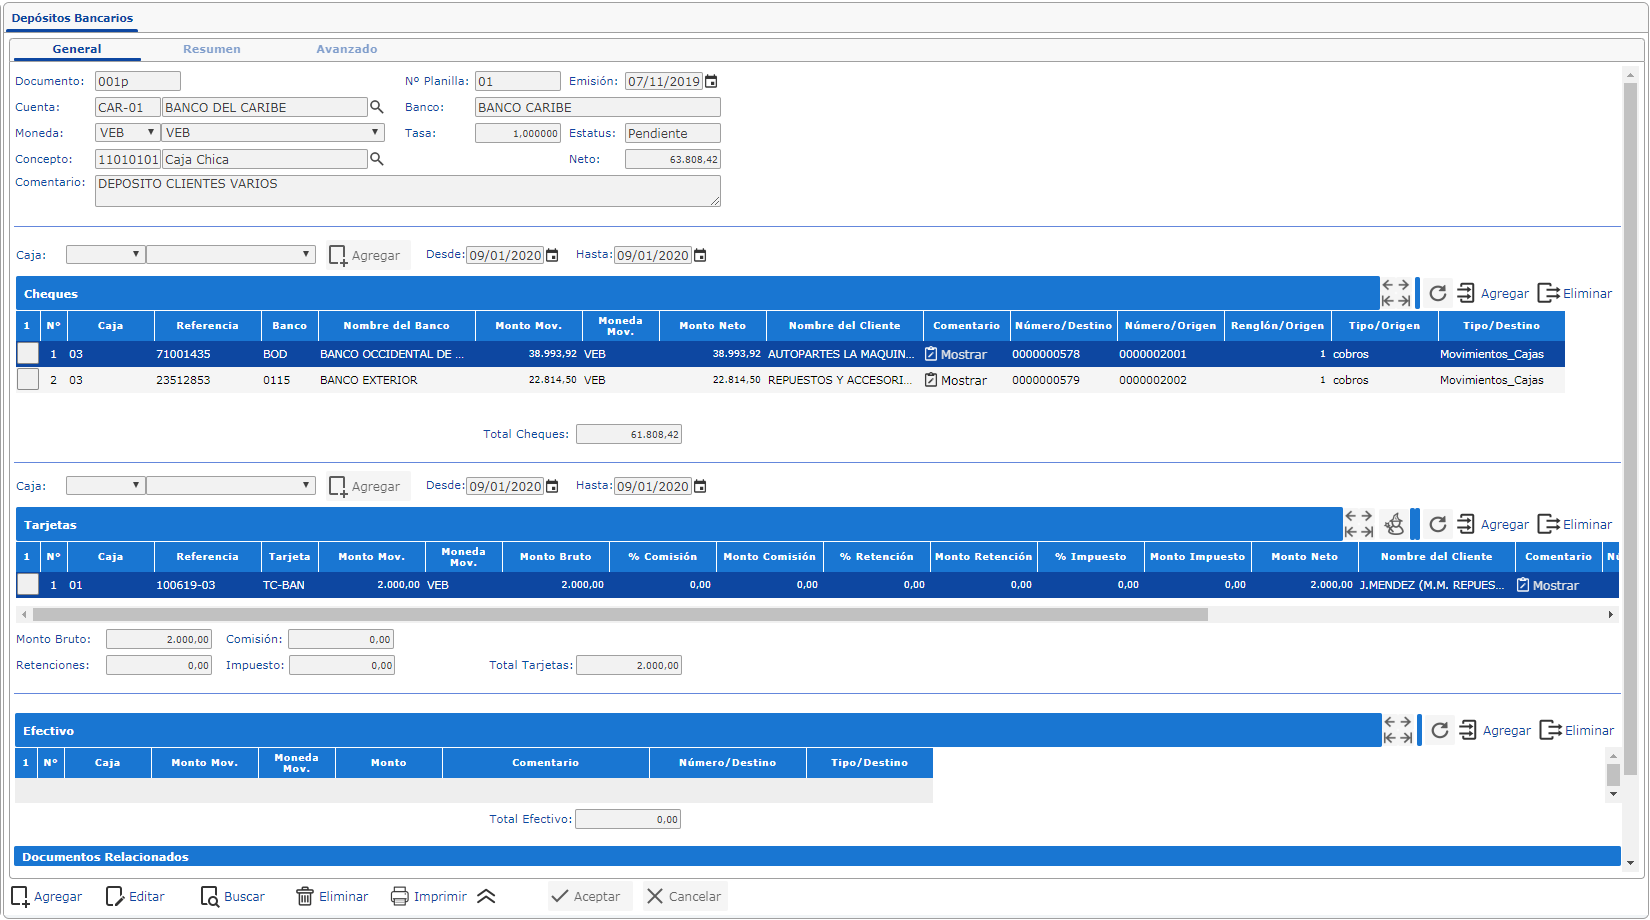Click the Imprimir printer icon in bottom toolbar
Image resolution: width=1650 pixels, height=920 pixels.
click(400, 896)
